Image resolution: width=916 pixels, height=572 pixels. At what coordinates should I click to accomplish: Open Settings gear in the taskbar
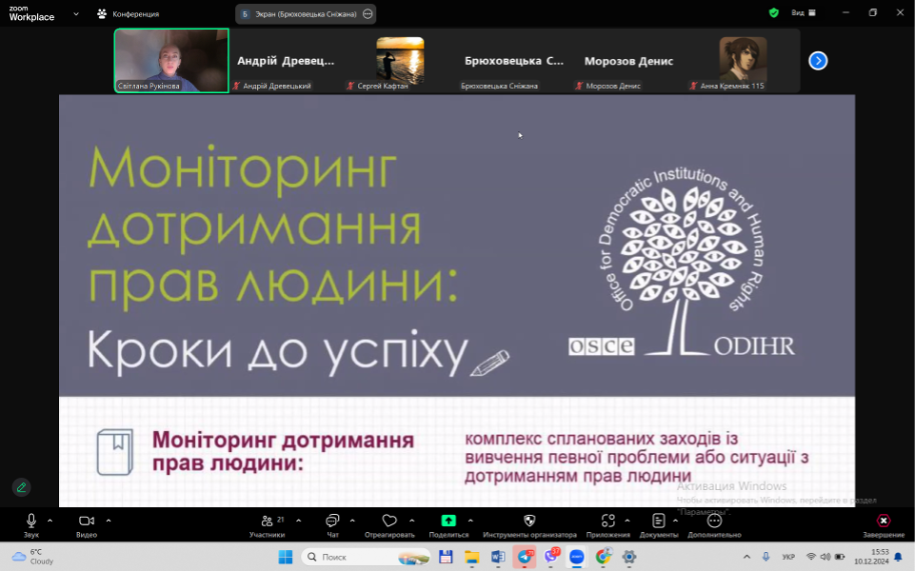629,557
